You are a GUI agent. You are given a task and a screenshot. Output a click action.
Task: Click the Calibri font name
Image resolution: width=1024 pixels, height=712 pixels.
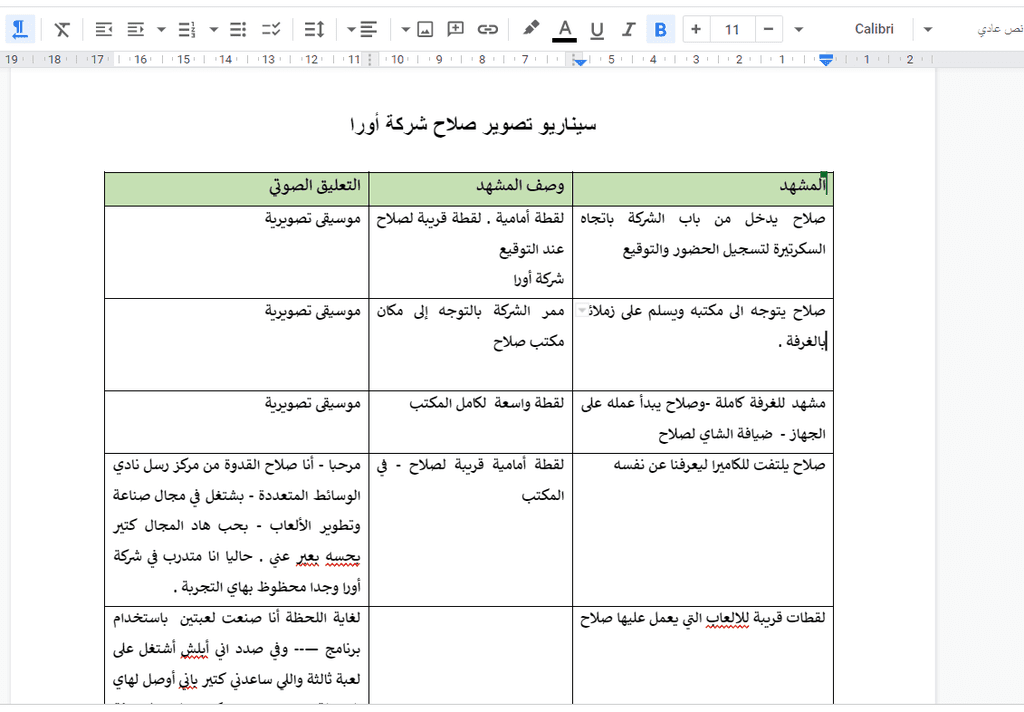coord(874,29)
